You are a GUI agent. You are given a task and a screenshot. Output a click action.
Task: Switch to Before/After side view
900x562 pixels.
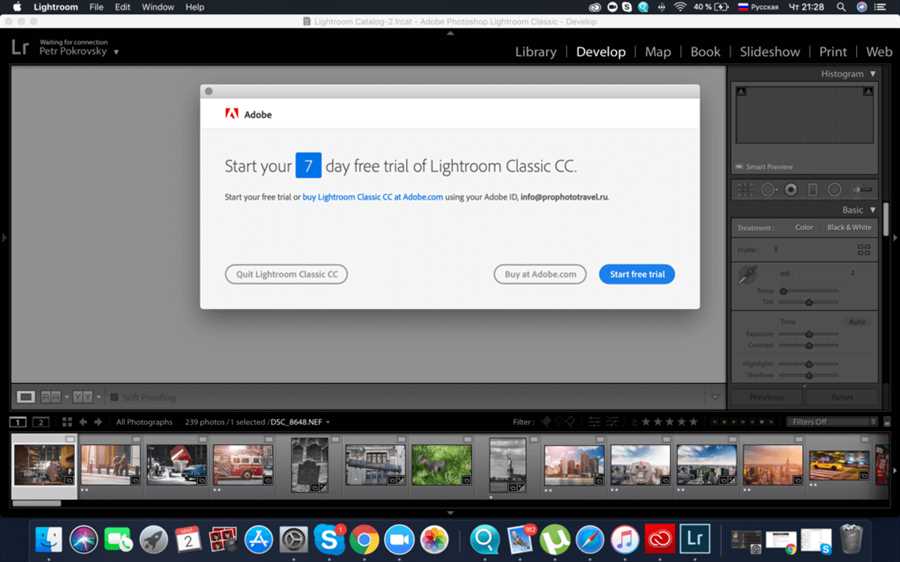[x=51, y=397]
